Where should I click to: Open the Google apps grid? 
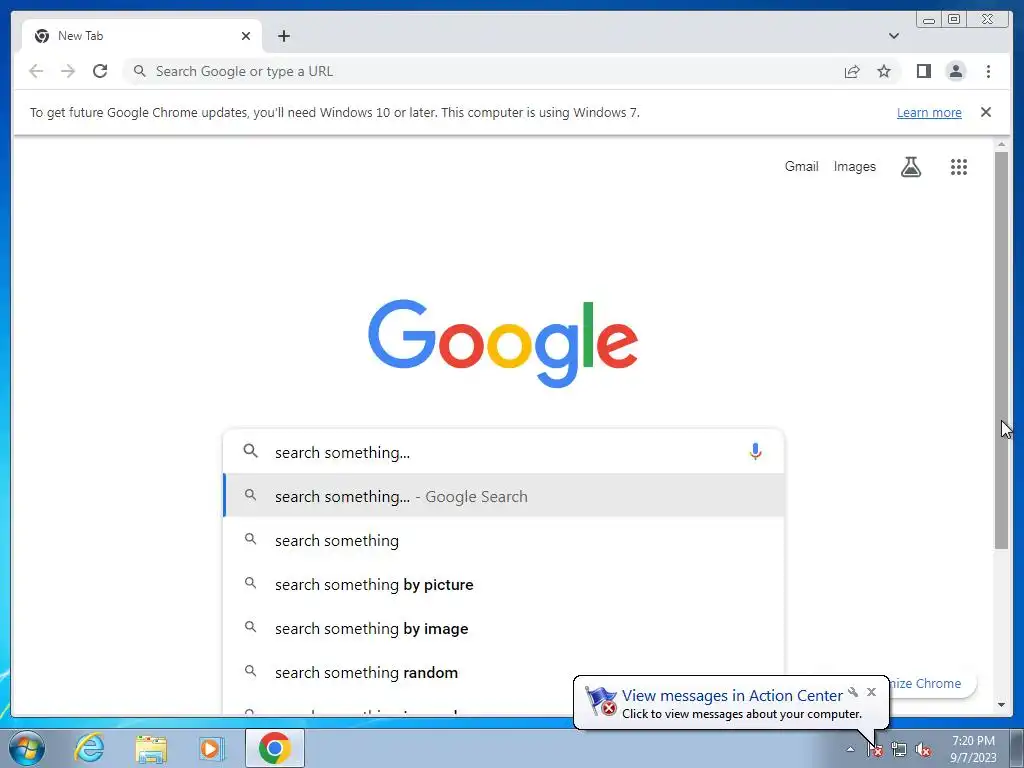[959, 167]
